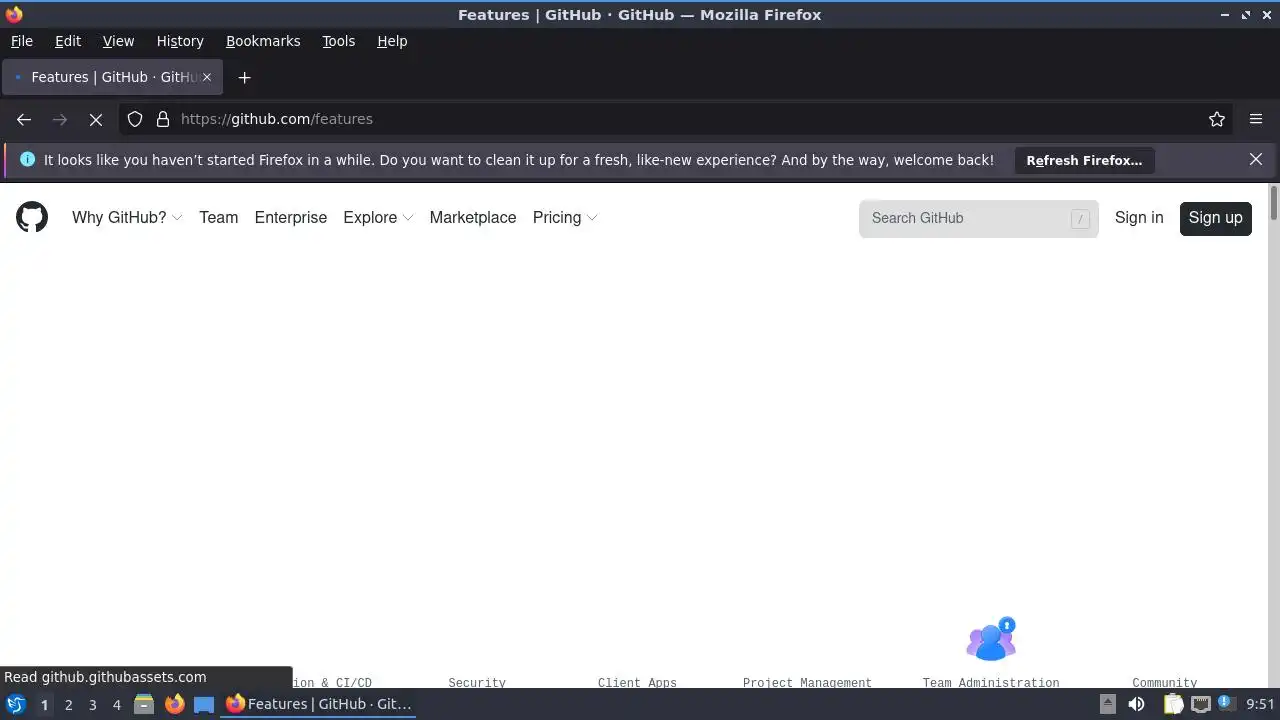
Task: Open a new tab with plus
Action: tap(244, 77)
